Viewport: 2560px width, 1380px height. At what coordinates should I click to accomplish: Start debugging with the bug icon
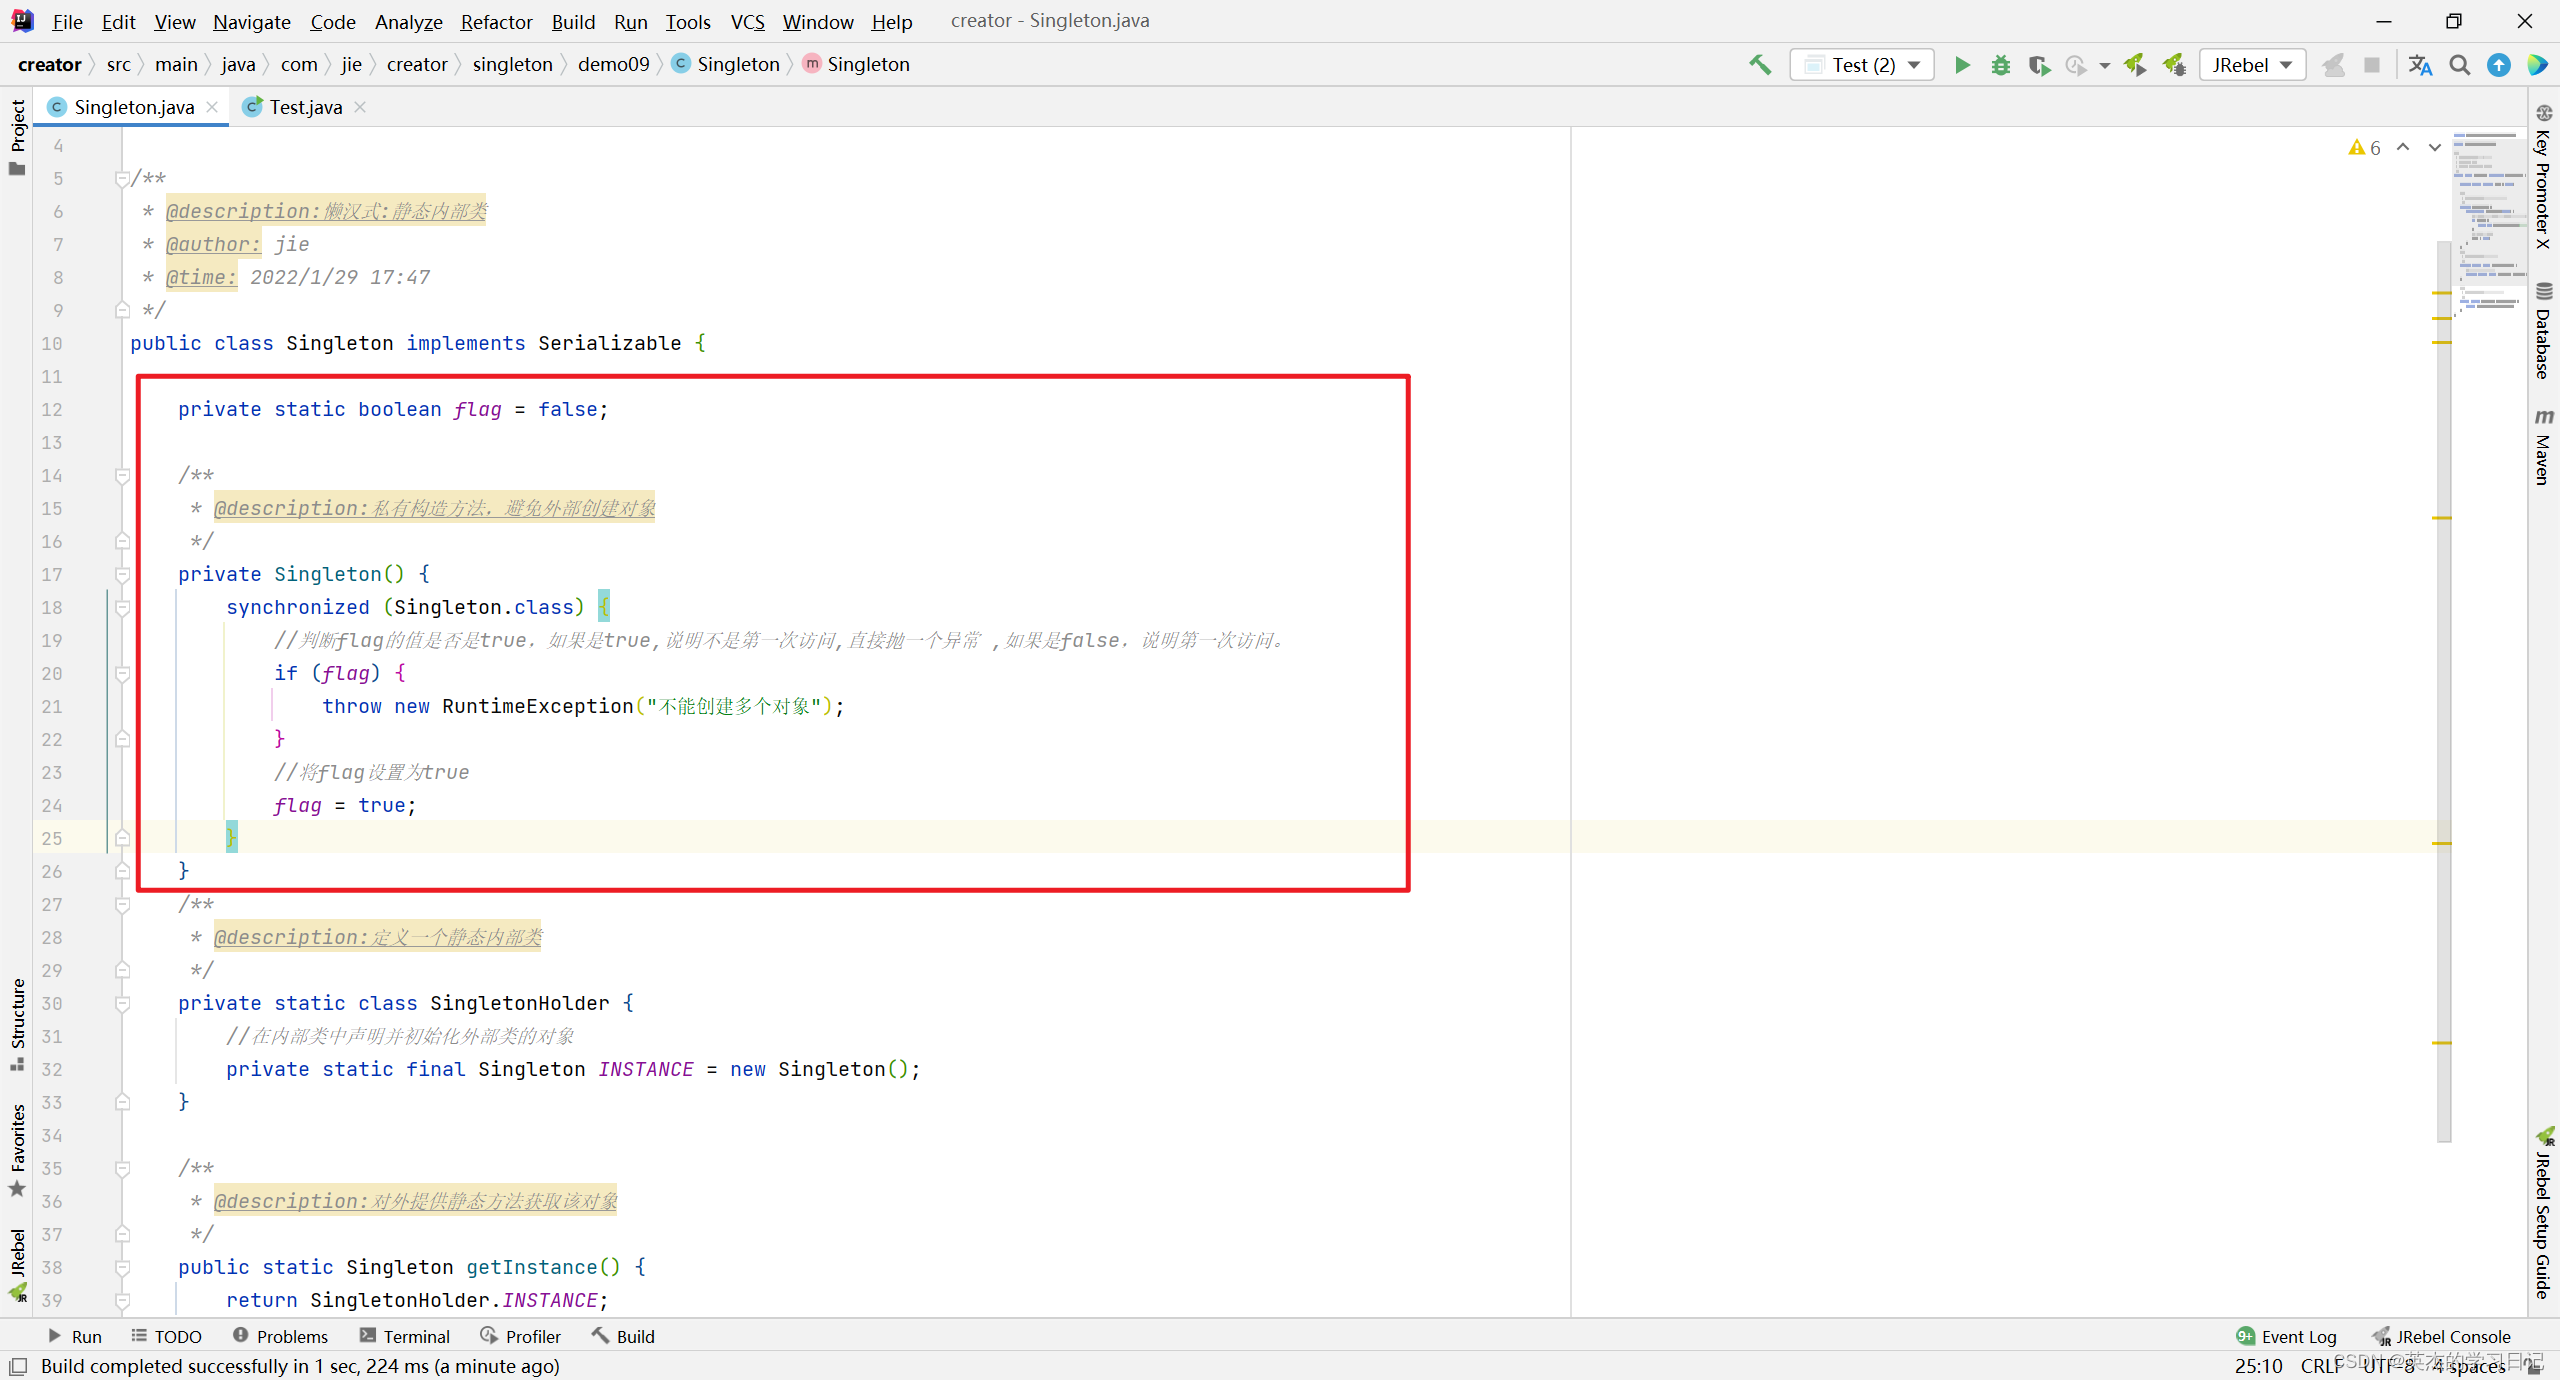[2000, 65]
